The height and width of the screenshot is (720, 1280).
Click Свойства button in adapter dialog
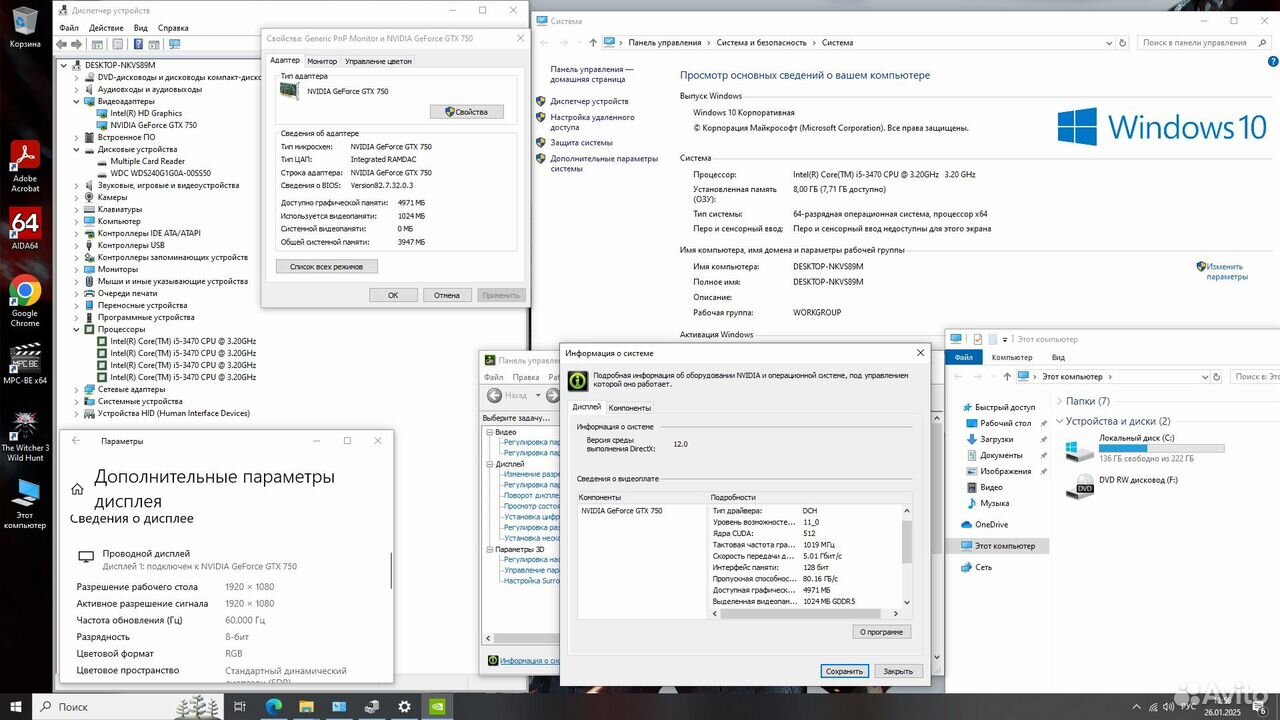click(467, 112)
